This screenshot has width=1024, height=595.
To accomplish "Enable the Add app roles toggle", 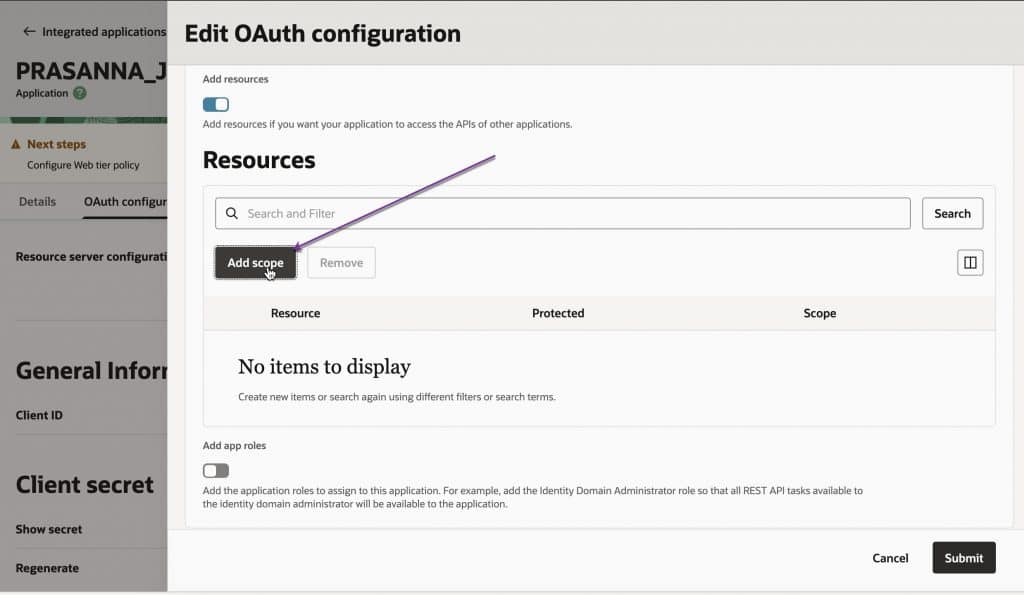I will 216,470.
